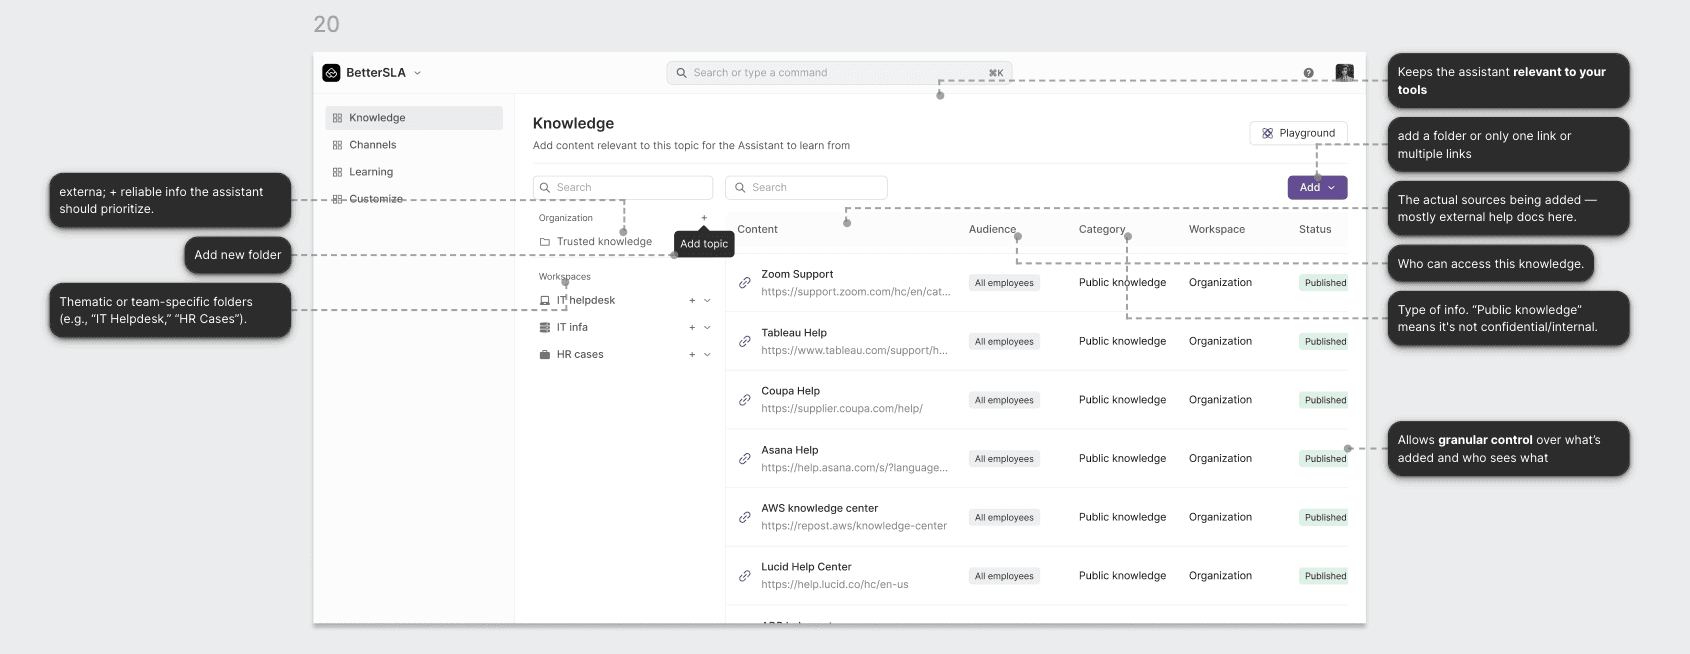Click the plus icon for IT helpdesk
This screenshot has width=1690, height=654.
point(692,300)
